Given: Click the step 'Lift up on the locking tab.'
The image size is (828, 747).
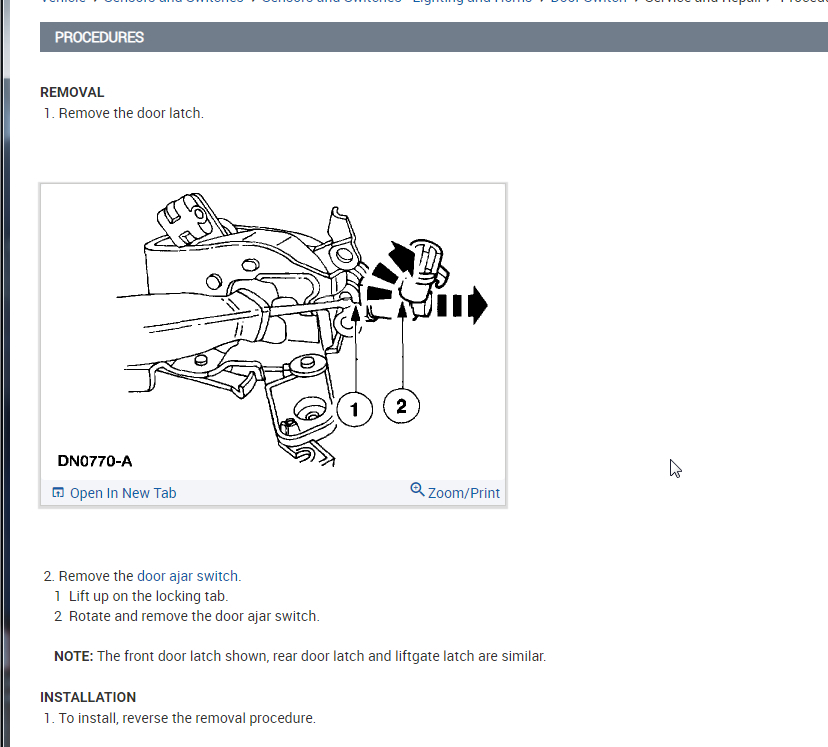Looking at the screenshot, I should point(148,596).
